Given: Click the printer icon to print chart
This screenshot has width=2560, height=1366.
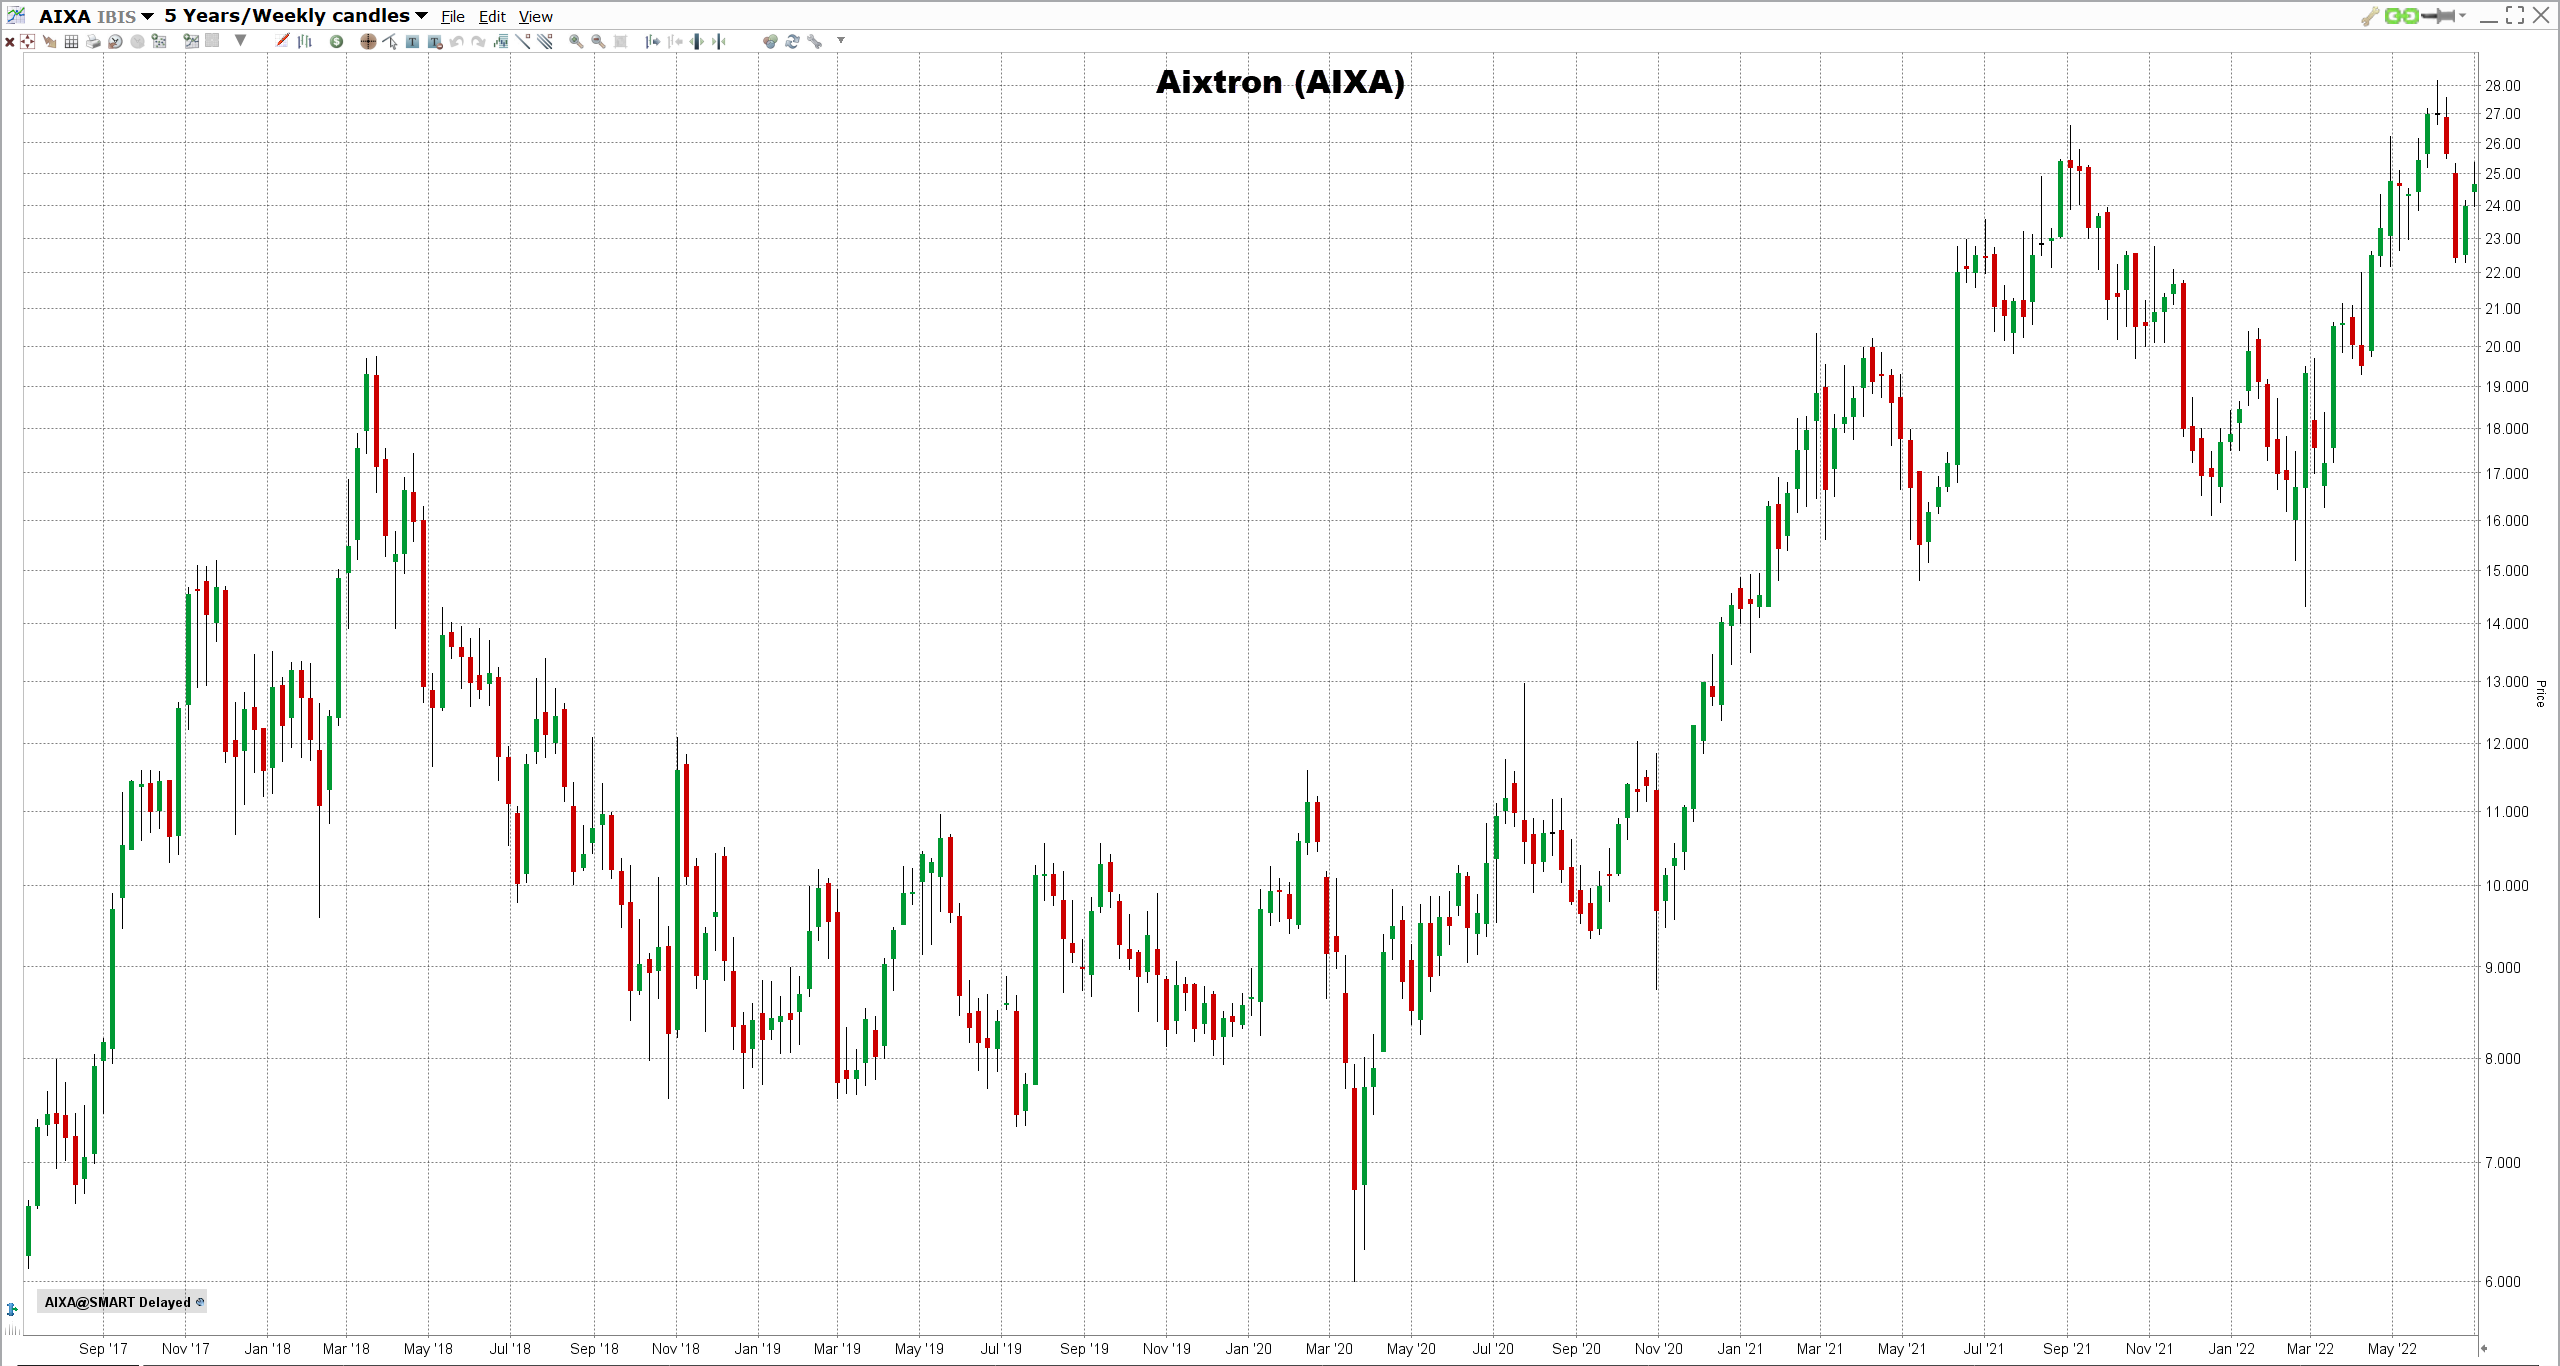Looking at the screenshot, I should pyautogui.click(x=93, y=41).
